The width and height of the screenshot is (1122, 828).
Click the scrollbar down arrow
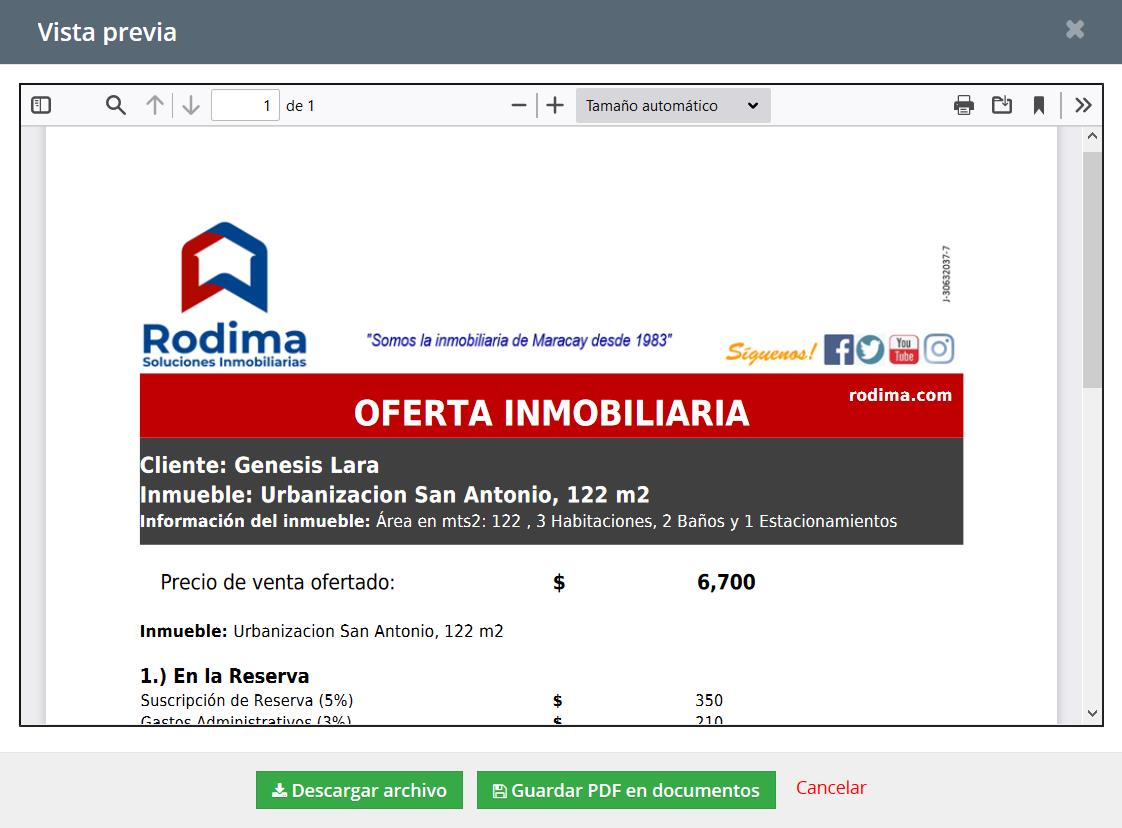(x=1092, y=713)
